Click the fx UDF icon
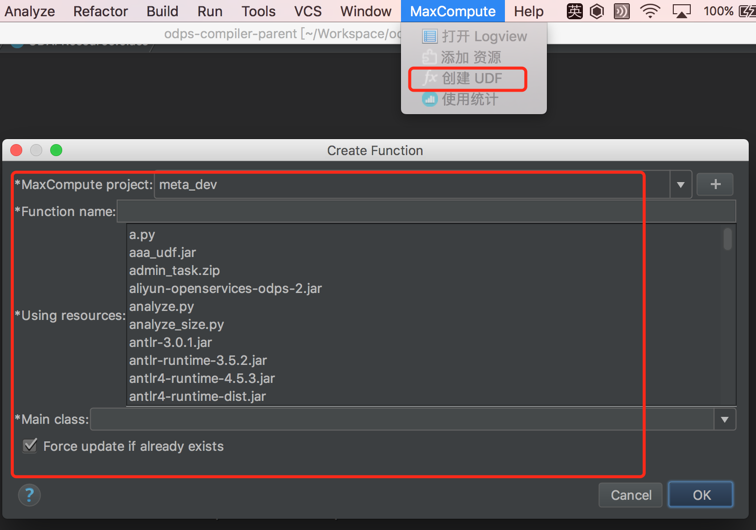Screen dimensions: 756x530 [430, 78]
